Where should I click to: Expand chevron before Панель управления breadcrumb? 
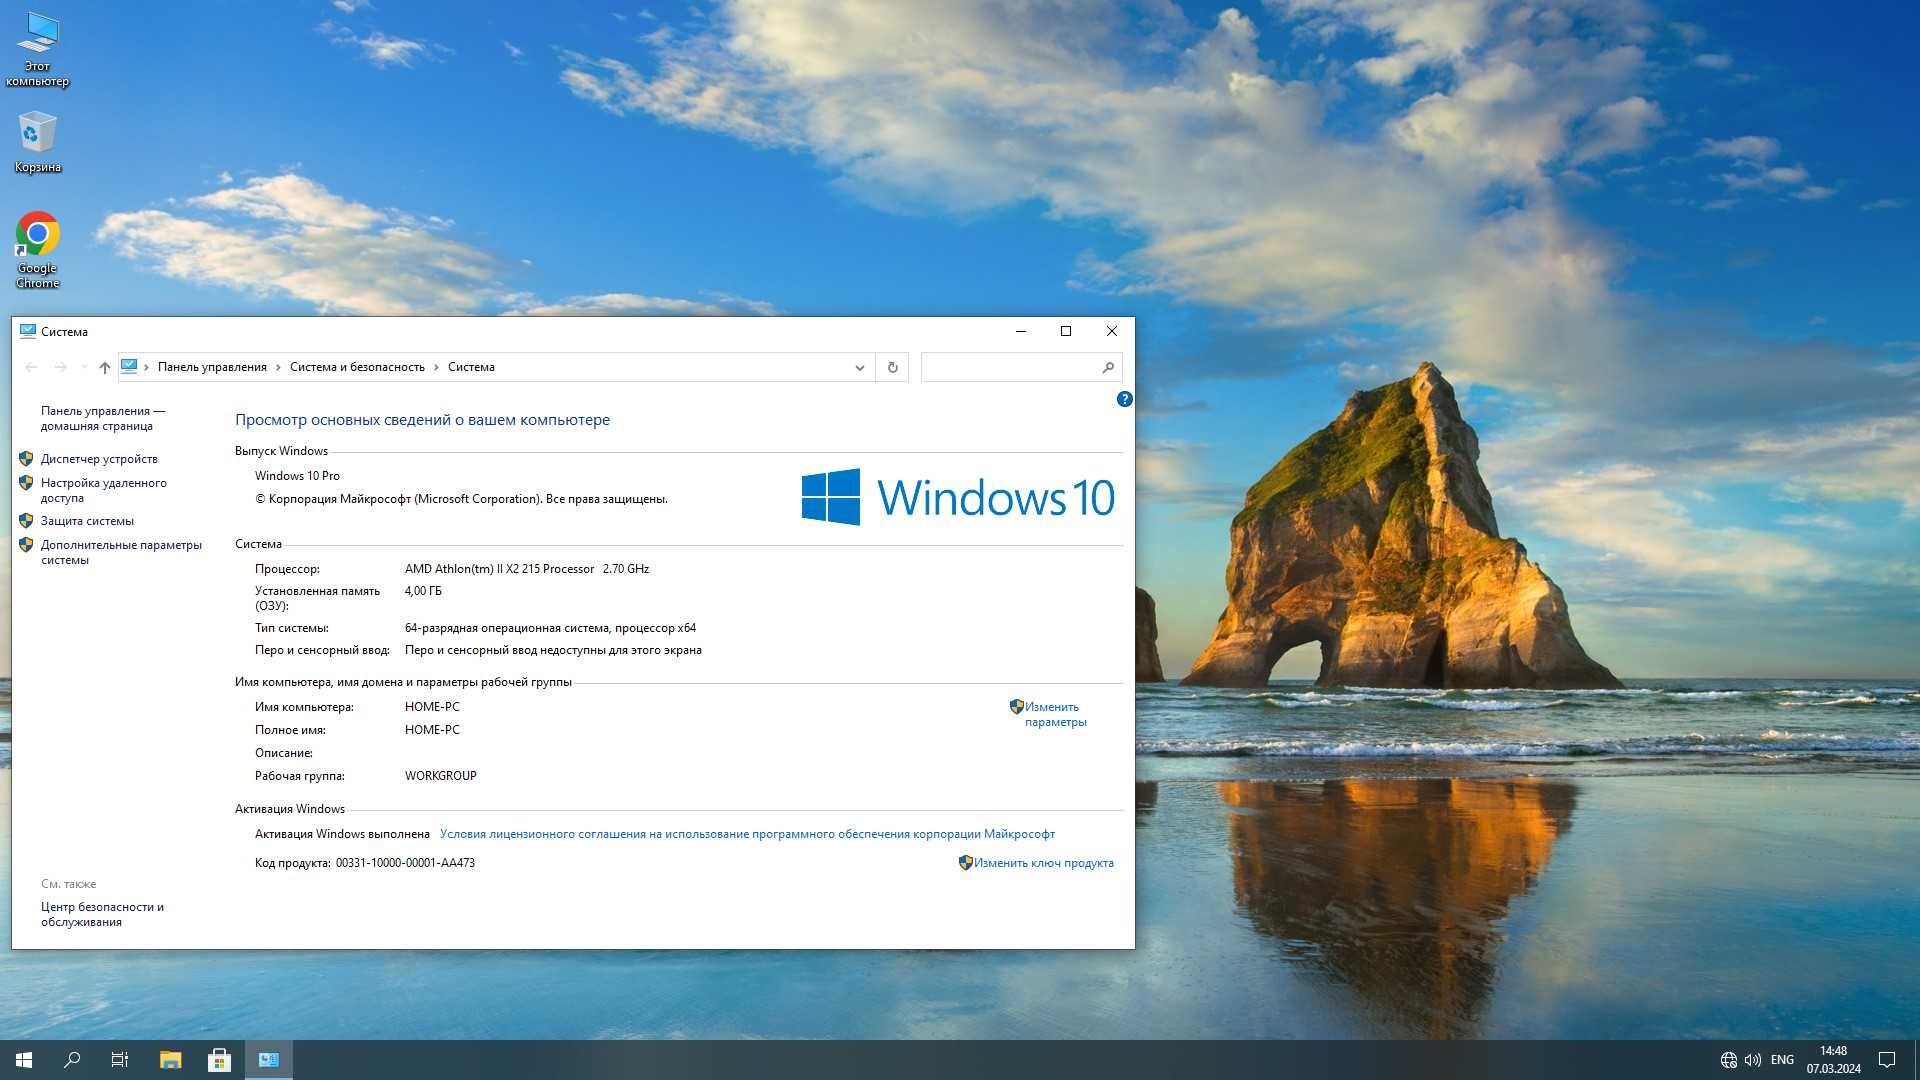coord(146,367)
